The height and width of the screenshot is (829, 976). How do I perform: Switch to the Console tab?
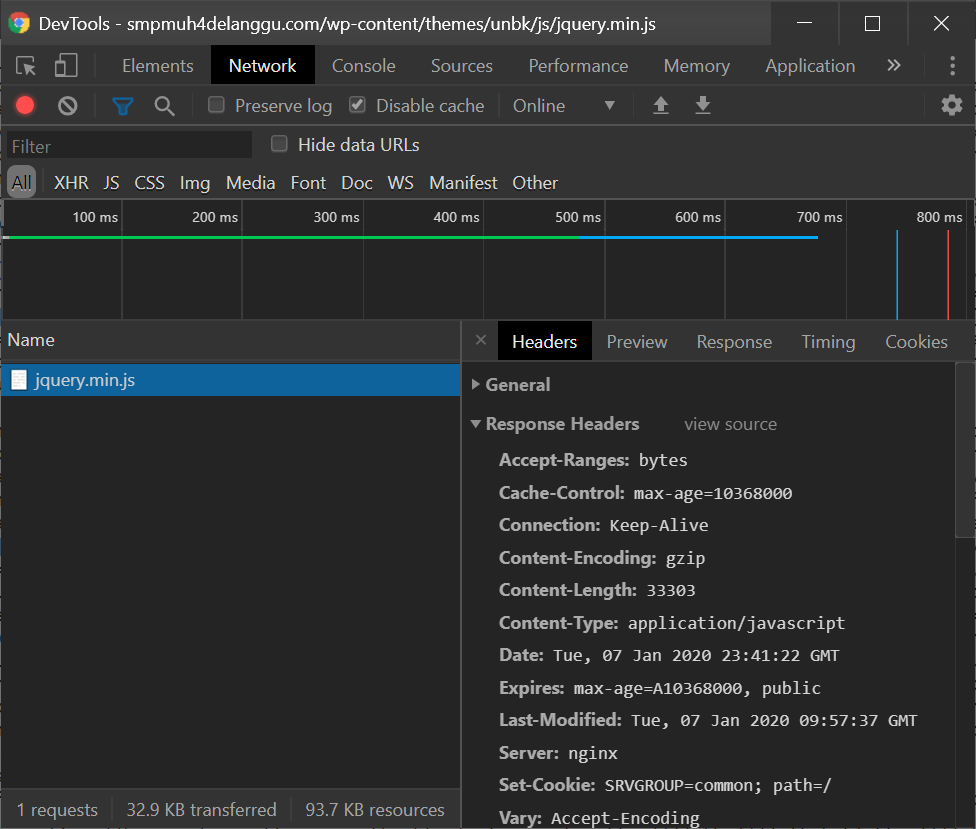pos(363,66)
